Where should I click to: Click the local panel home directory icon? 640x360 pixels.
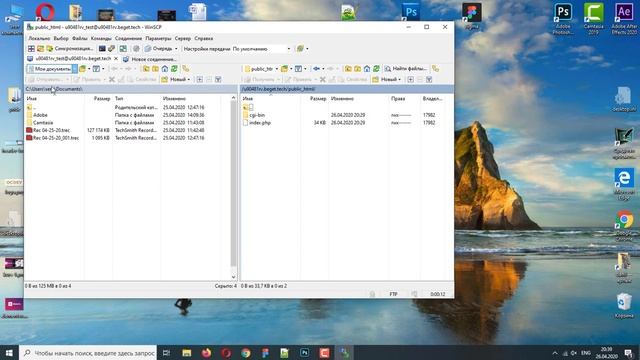click(165, 69)
